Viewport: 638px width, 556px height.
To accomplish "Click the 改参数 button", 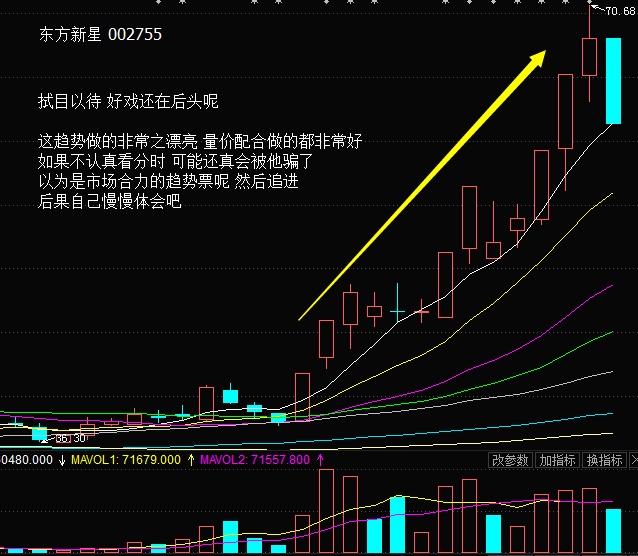I will pos(509,460).
